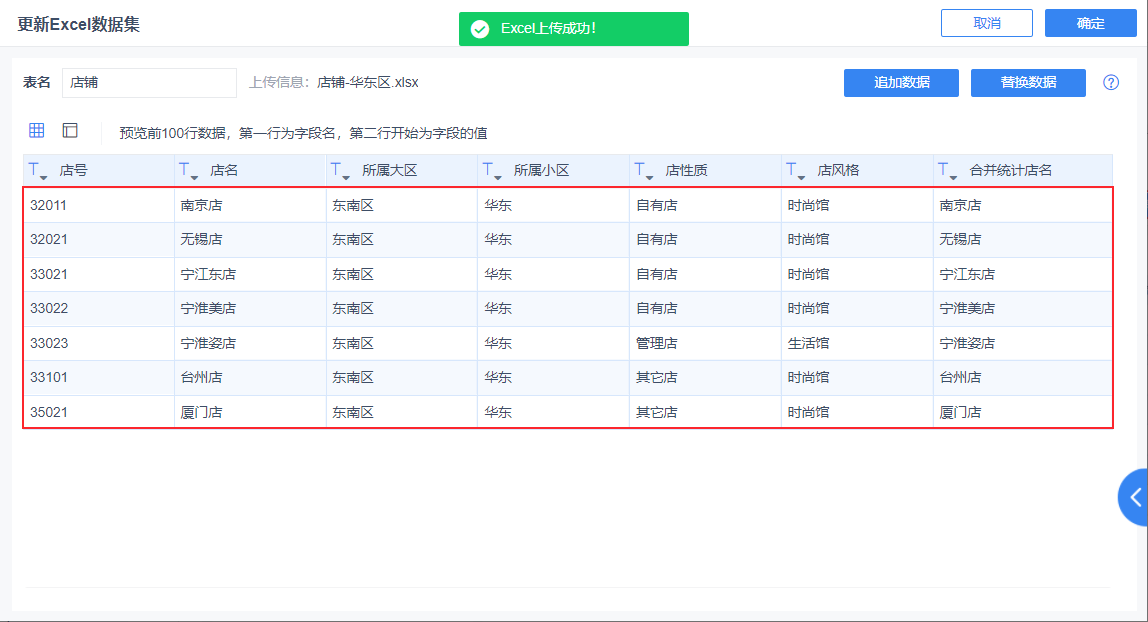The image size is (1148, 622).
Task: Click the 取消 button
Action: [986, 23]
